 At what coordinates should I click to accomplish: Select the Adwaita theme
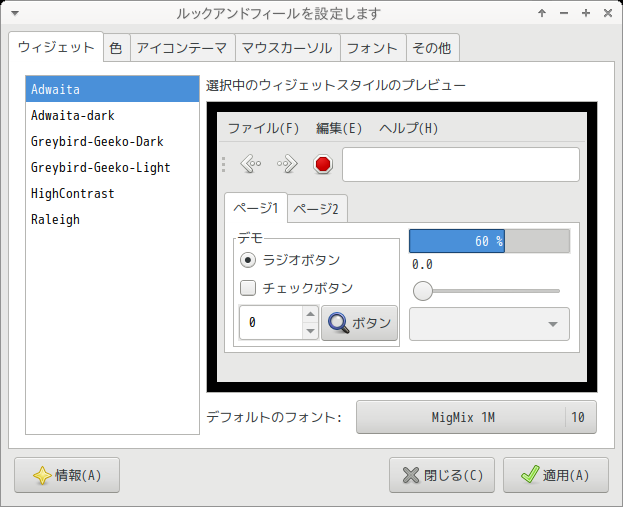click(112, 89)
